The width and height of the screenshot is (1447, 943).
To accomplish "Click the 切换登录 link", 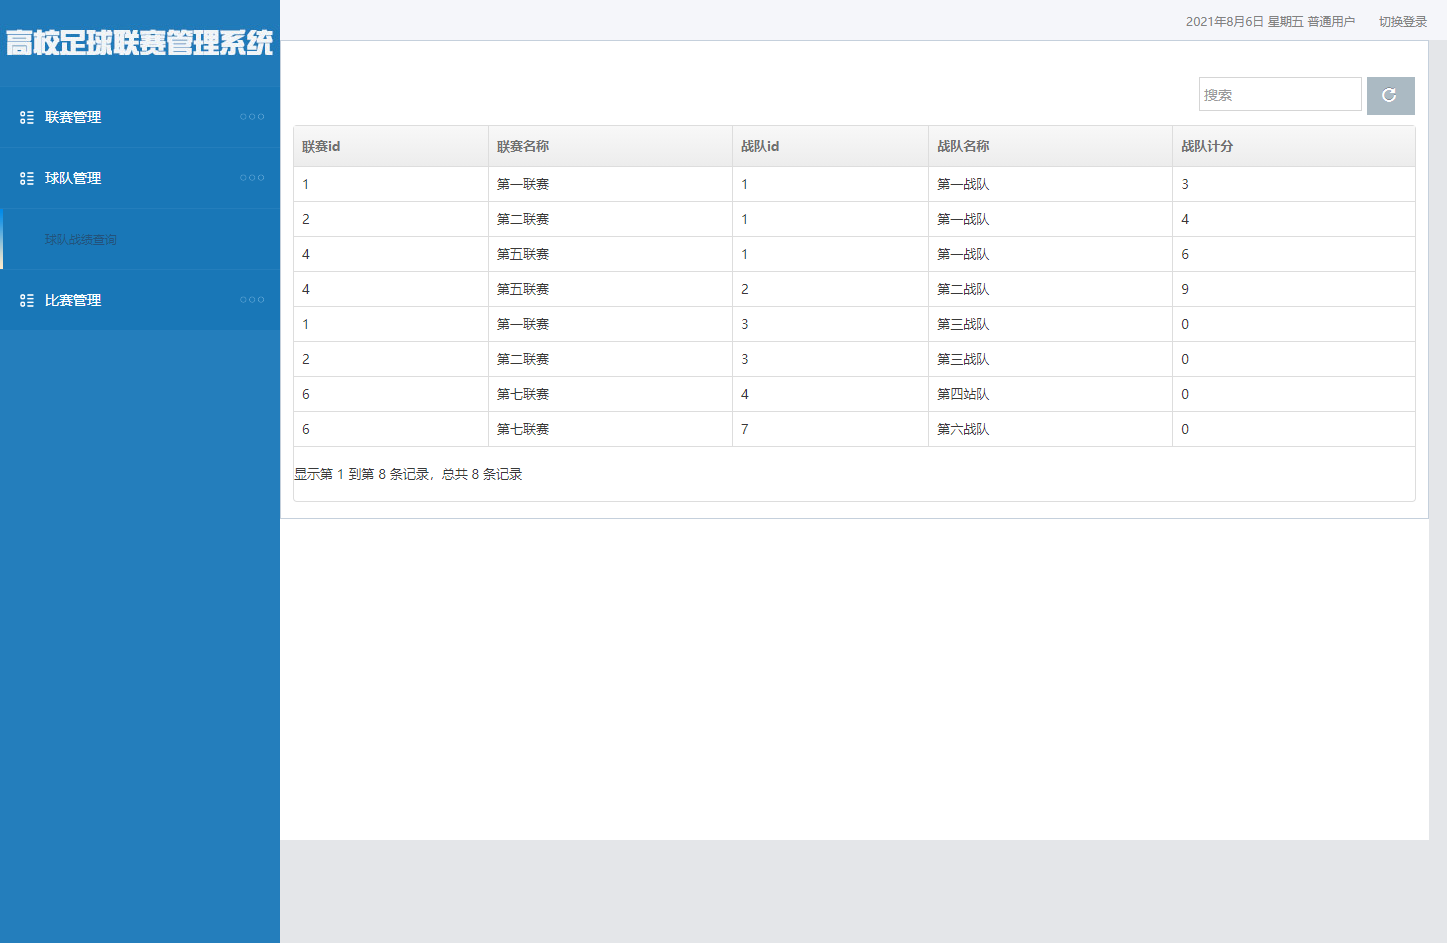I will click(x=1402, y=22).
